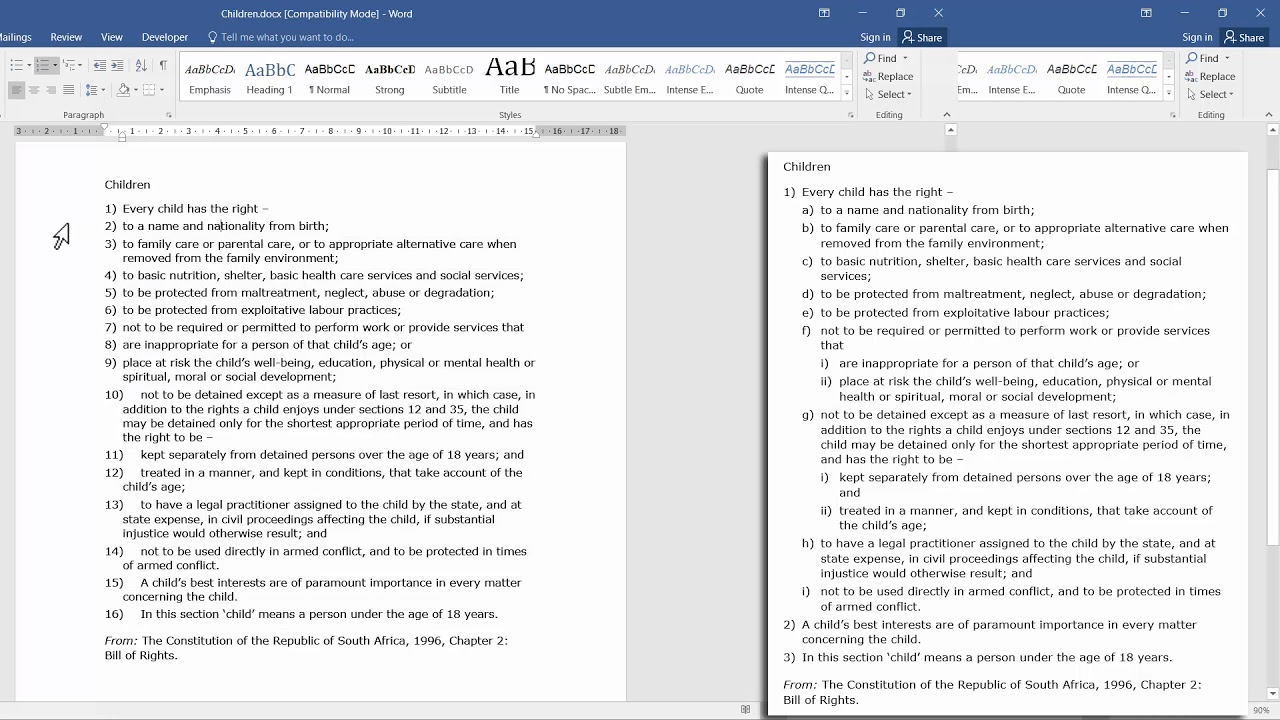Click Replace in left window
The image size is (1280, 720).
coord(888,76)
